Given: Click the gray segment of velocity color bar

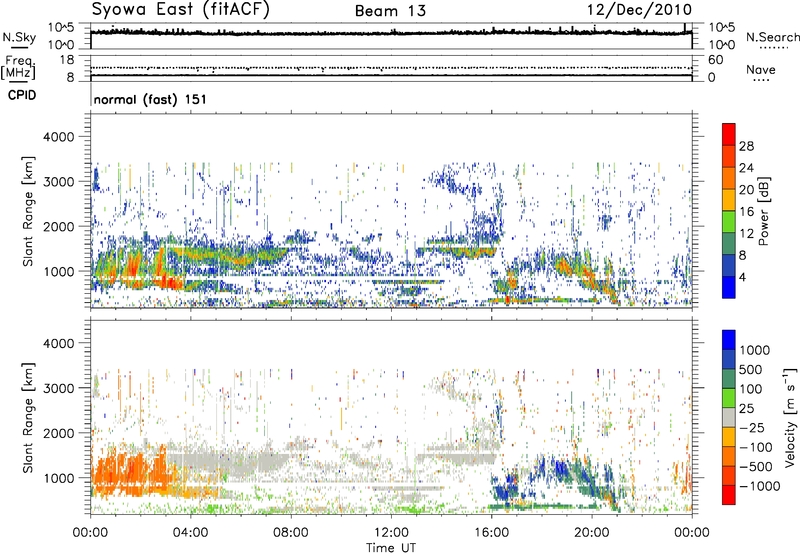Looking at the screenshot, I should click(x=729, y=418).
